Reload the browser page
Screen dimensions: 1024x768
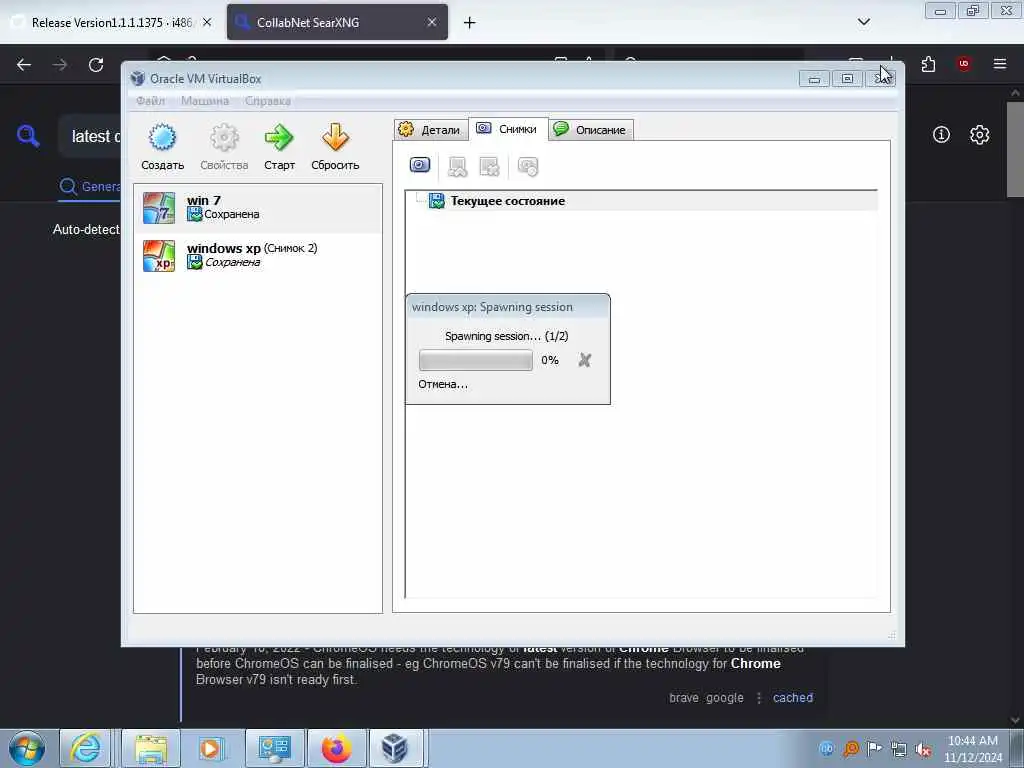[96, 65]
